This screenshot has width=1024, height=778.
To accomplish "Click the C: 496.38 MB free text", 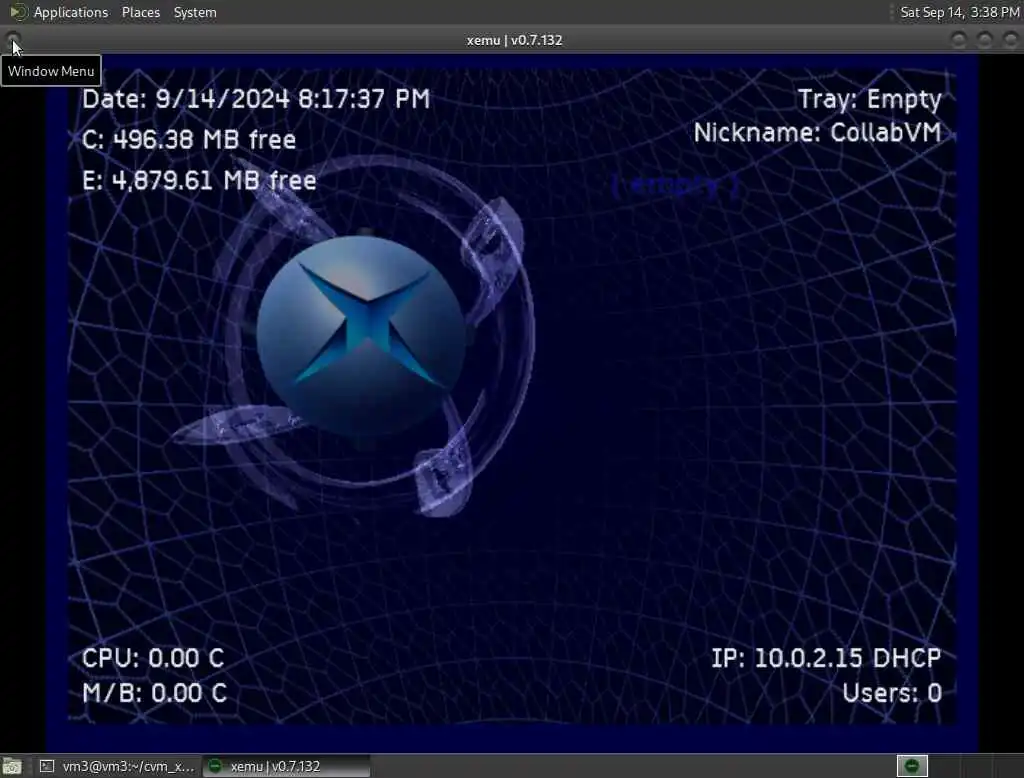I will coord(189,140).
